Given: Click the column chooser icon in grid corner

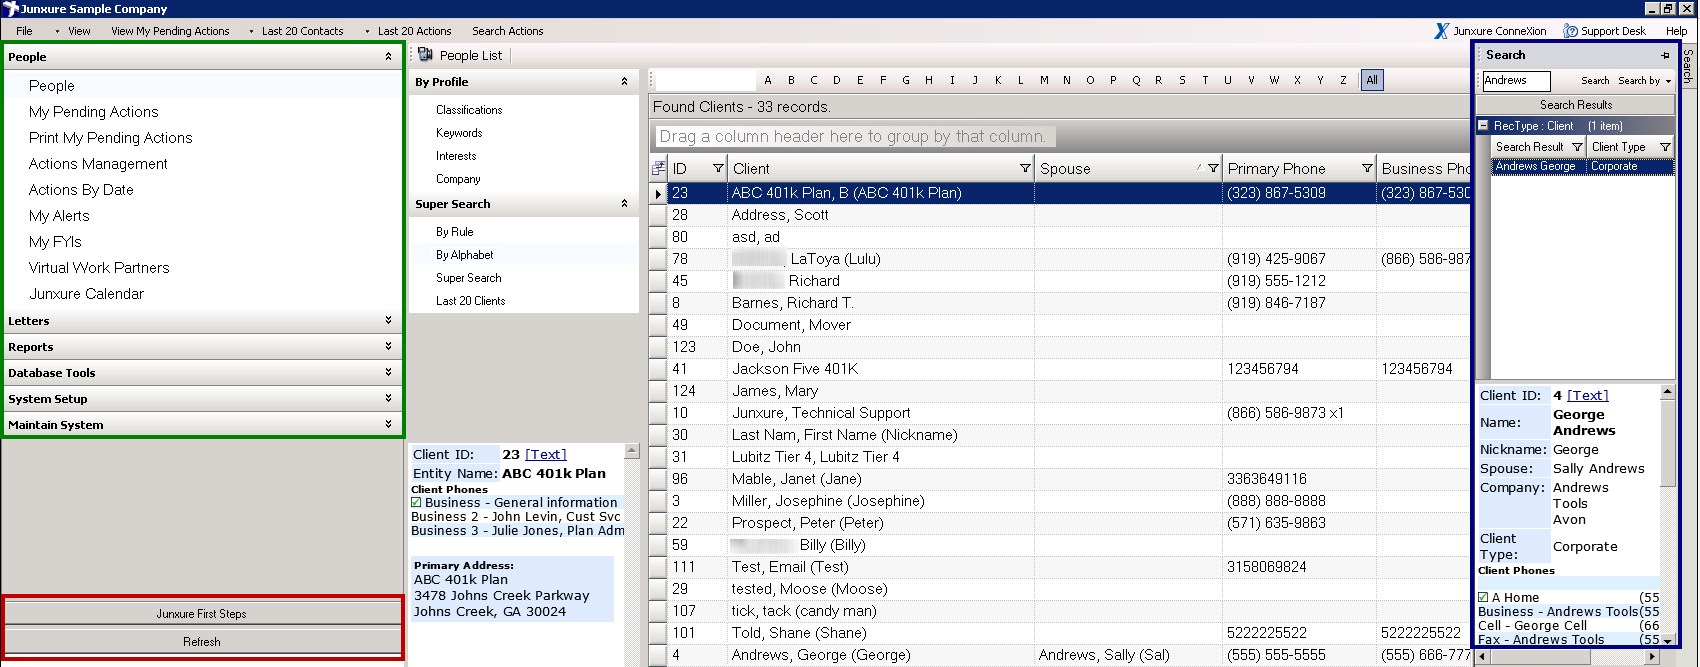Looking at the screenshot, I should pos(658,168).
